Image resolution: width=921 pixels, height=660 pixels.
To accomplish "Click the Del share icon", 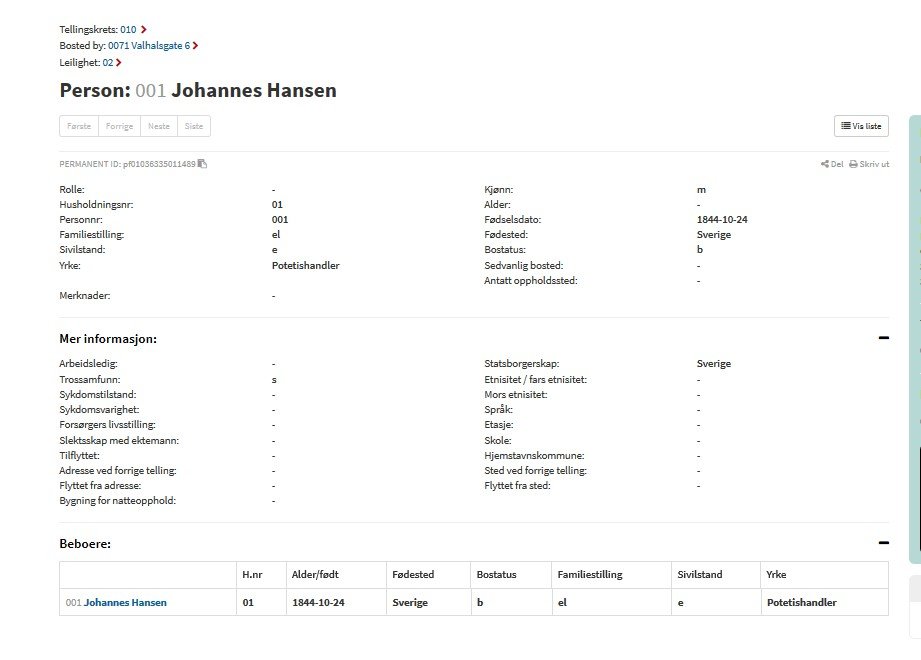I will click(x=825, y=164).
